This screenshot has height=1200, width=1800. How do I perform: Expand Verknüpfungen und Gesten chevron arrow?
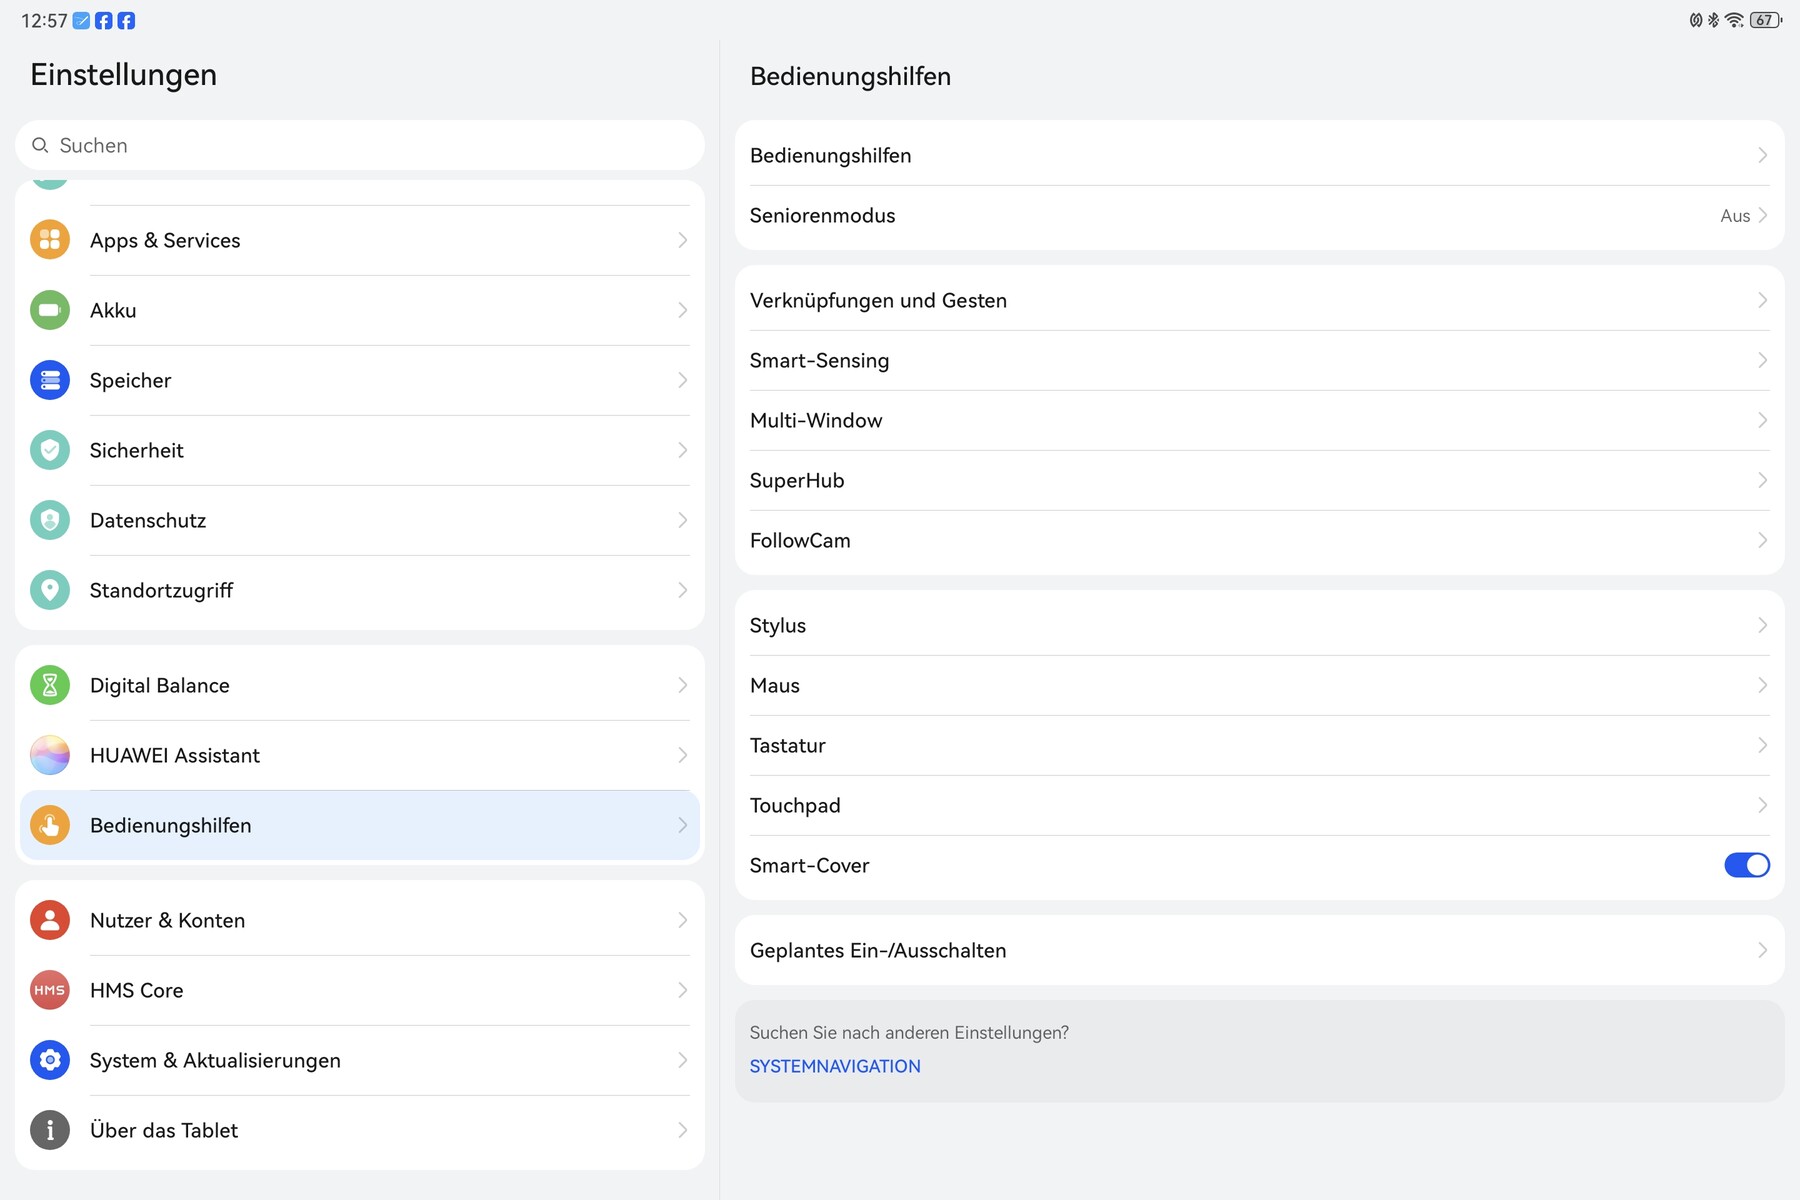pos(1761,300)
